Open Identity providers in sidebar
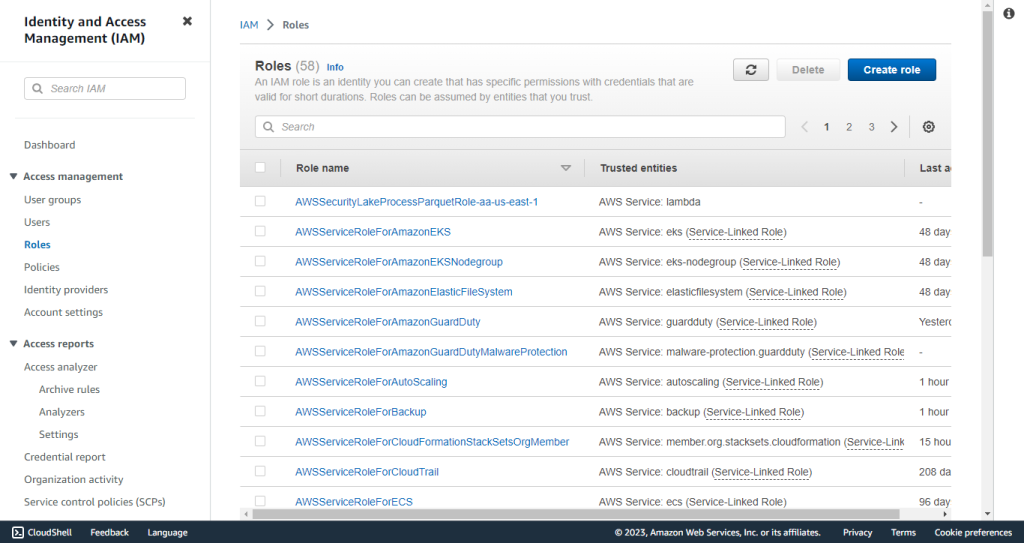Image resolution: width=1024 pixels, height=543 pixels. click(66, 289)
